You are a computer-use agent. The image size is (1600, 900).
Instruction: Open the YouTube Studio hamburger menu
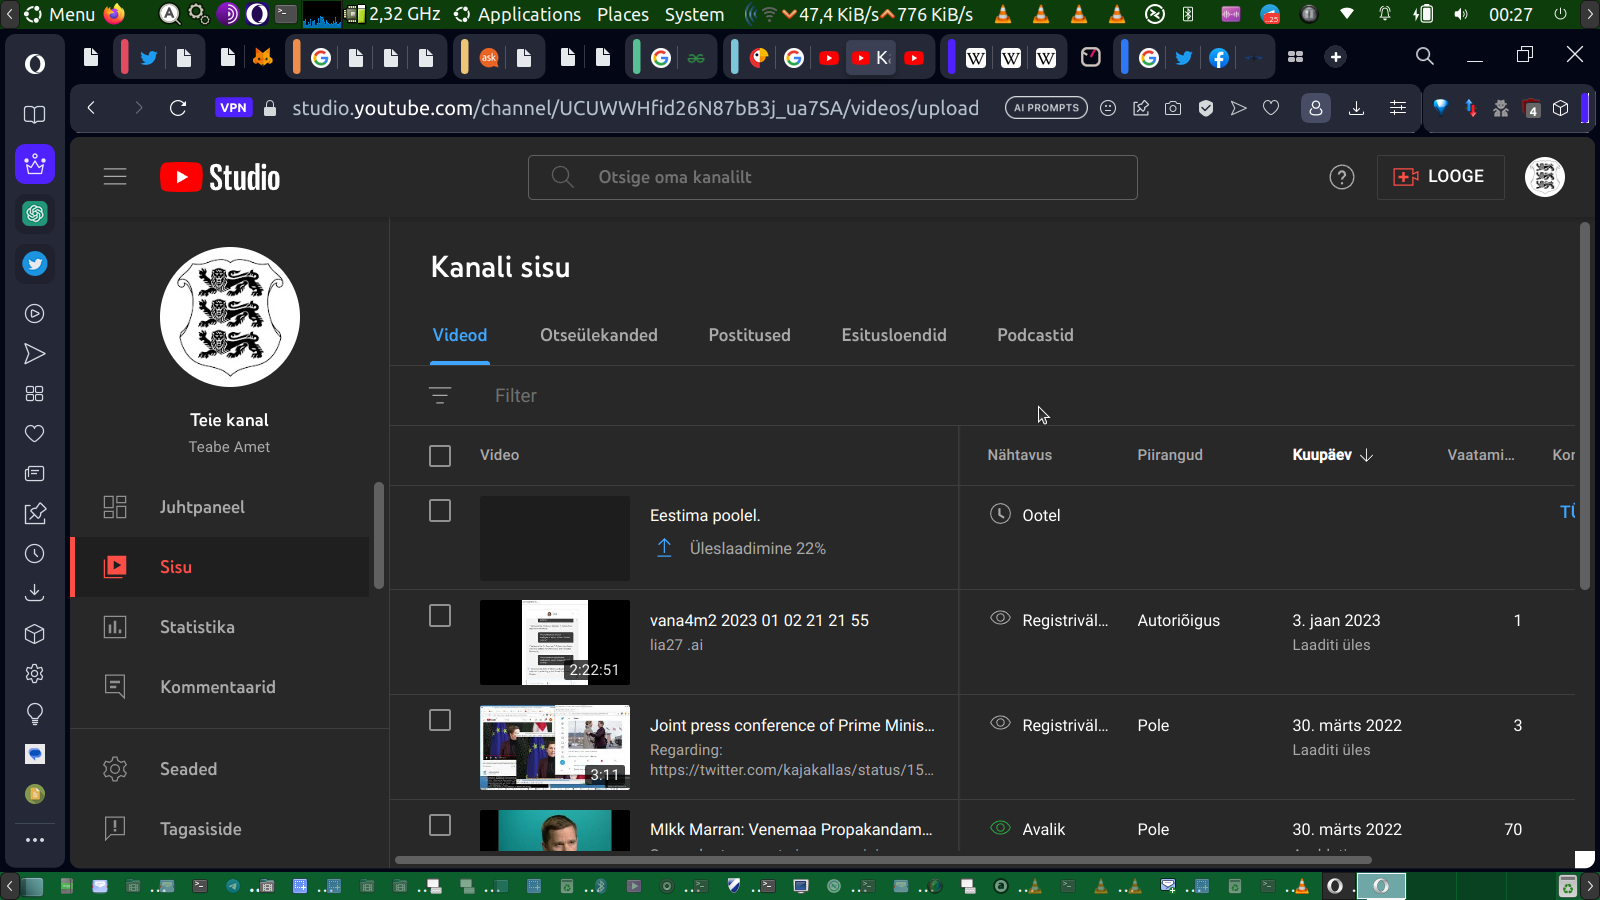[115, 177]
